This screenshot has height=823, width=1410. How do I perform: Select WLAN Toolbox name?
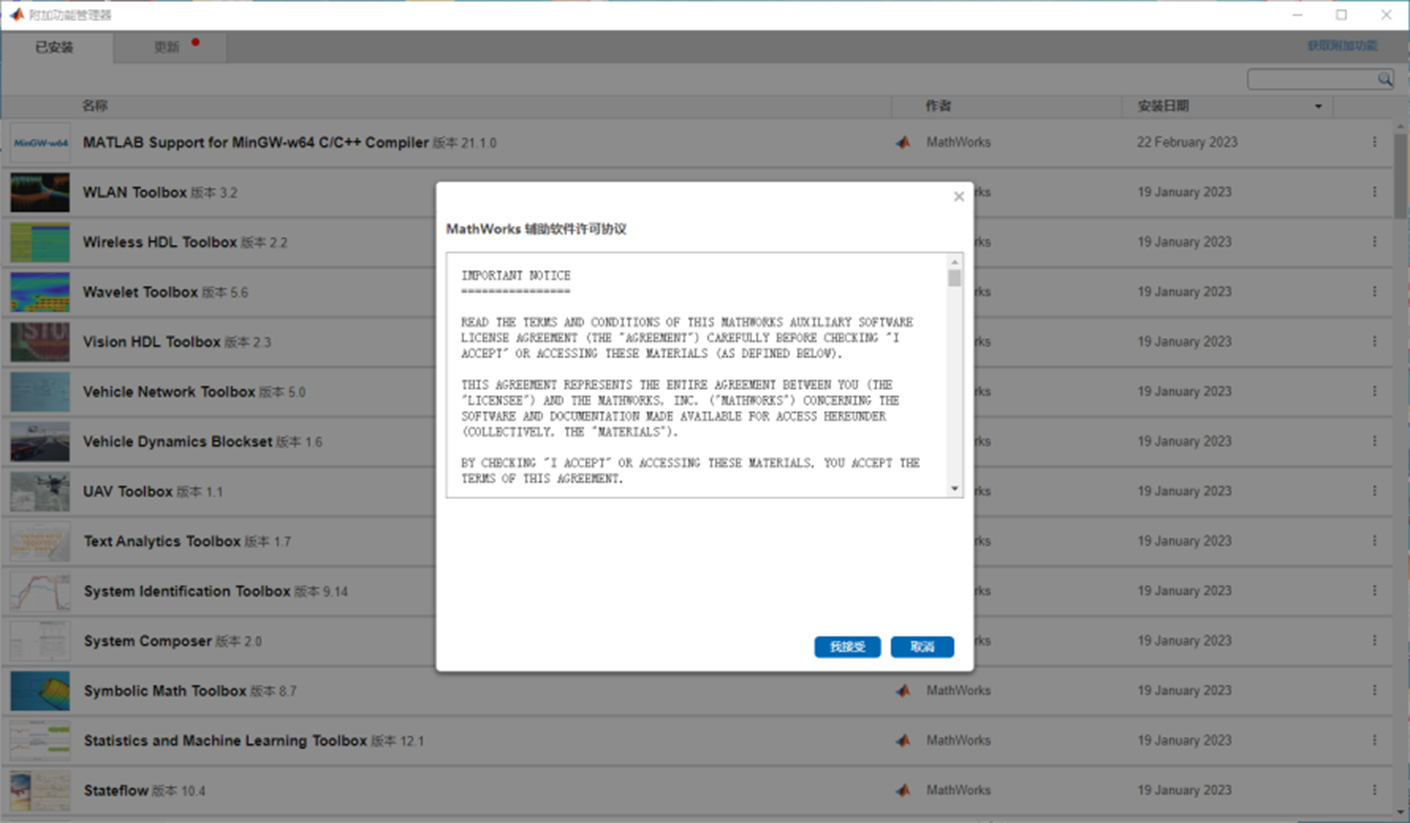(x=135, y=192)
